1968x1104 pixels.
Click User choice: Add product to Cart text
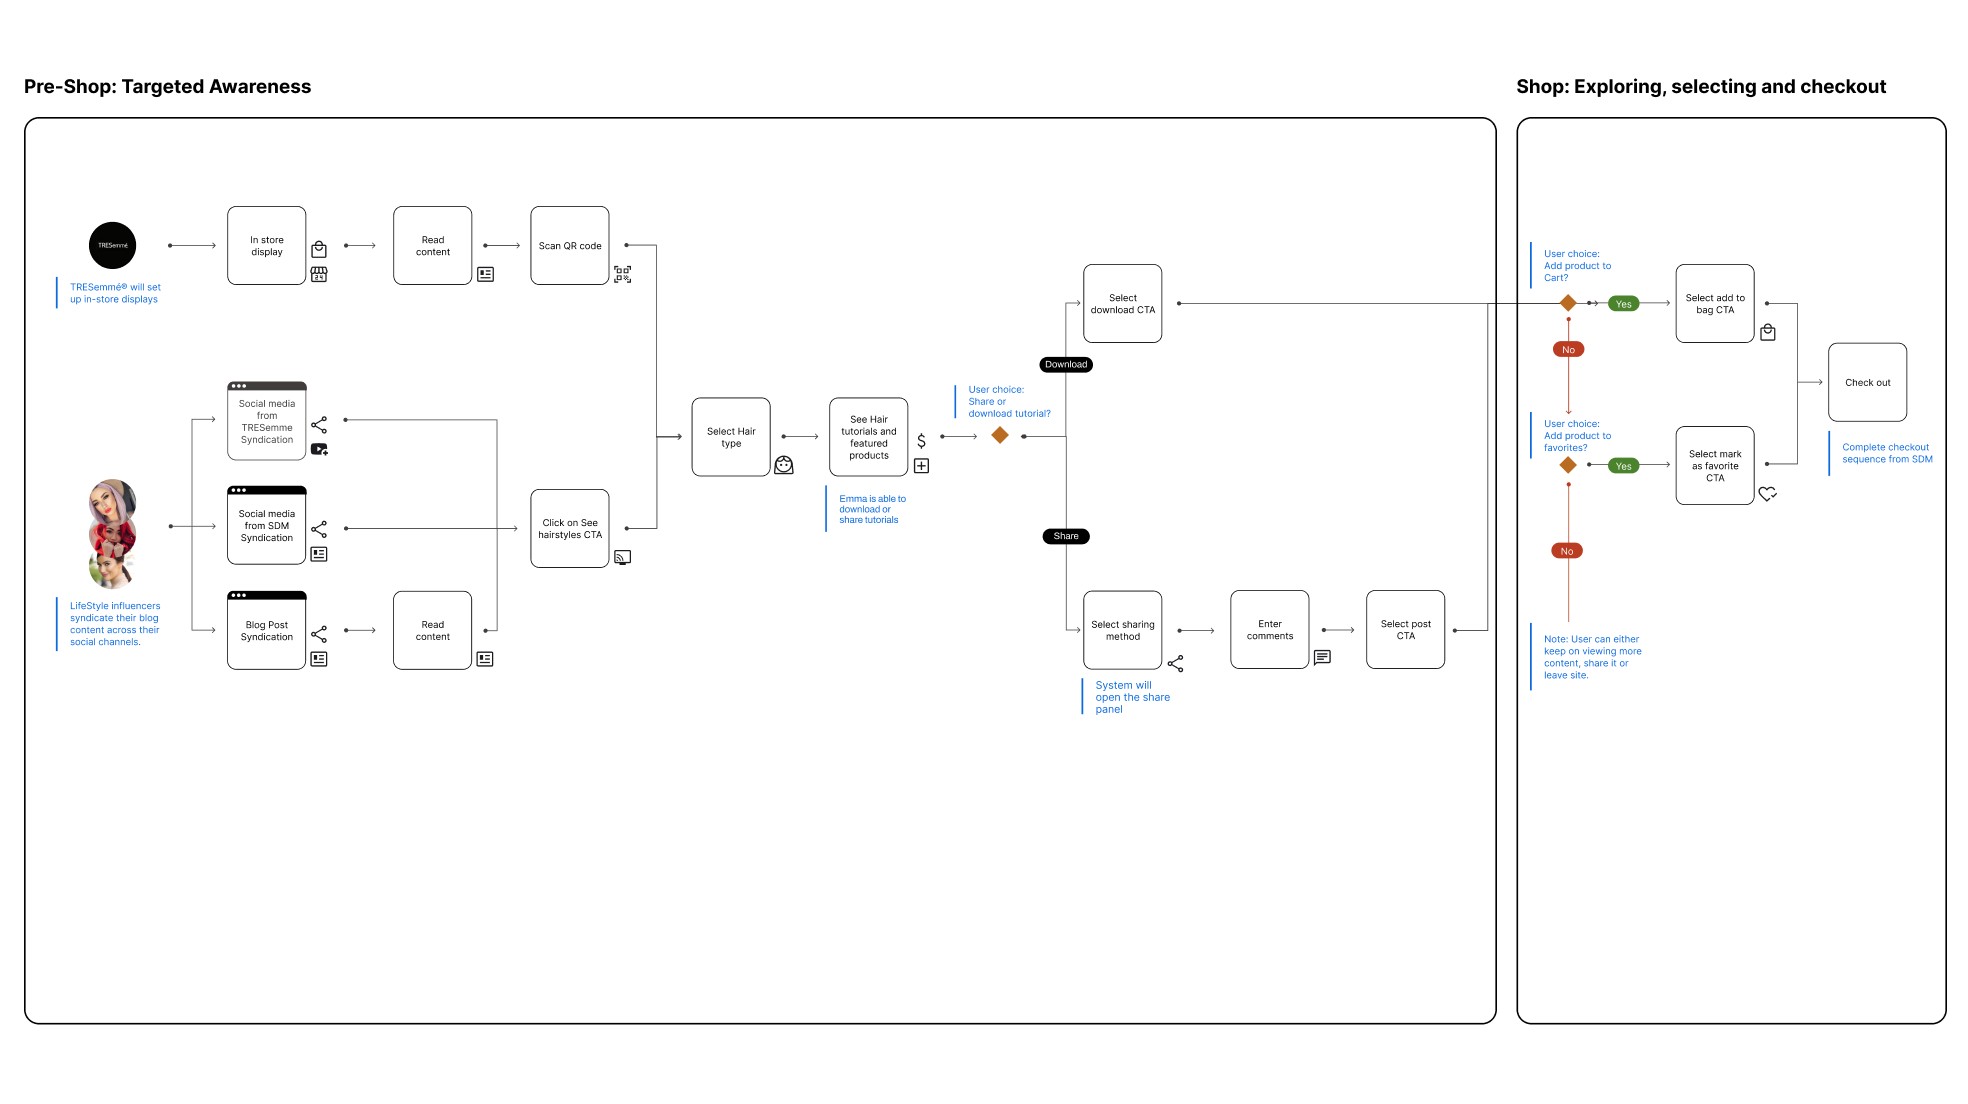1577,266
